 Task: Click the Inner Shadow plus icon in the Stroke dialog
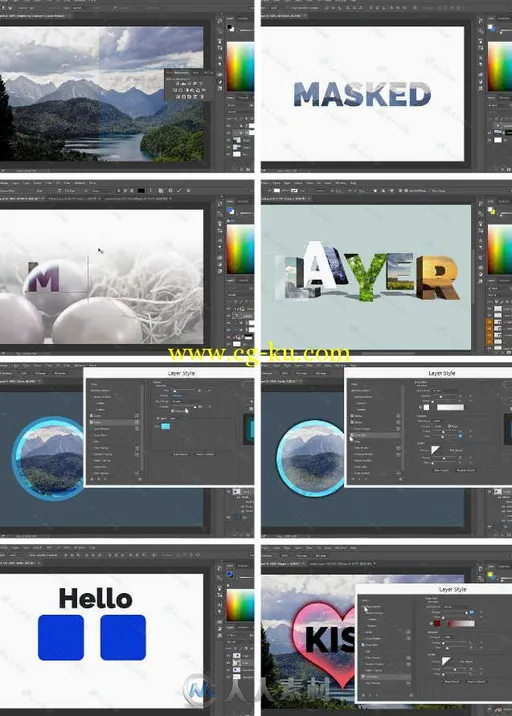[x=137, y=429]
